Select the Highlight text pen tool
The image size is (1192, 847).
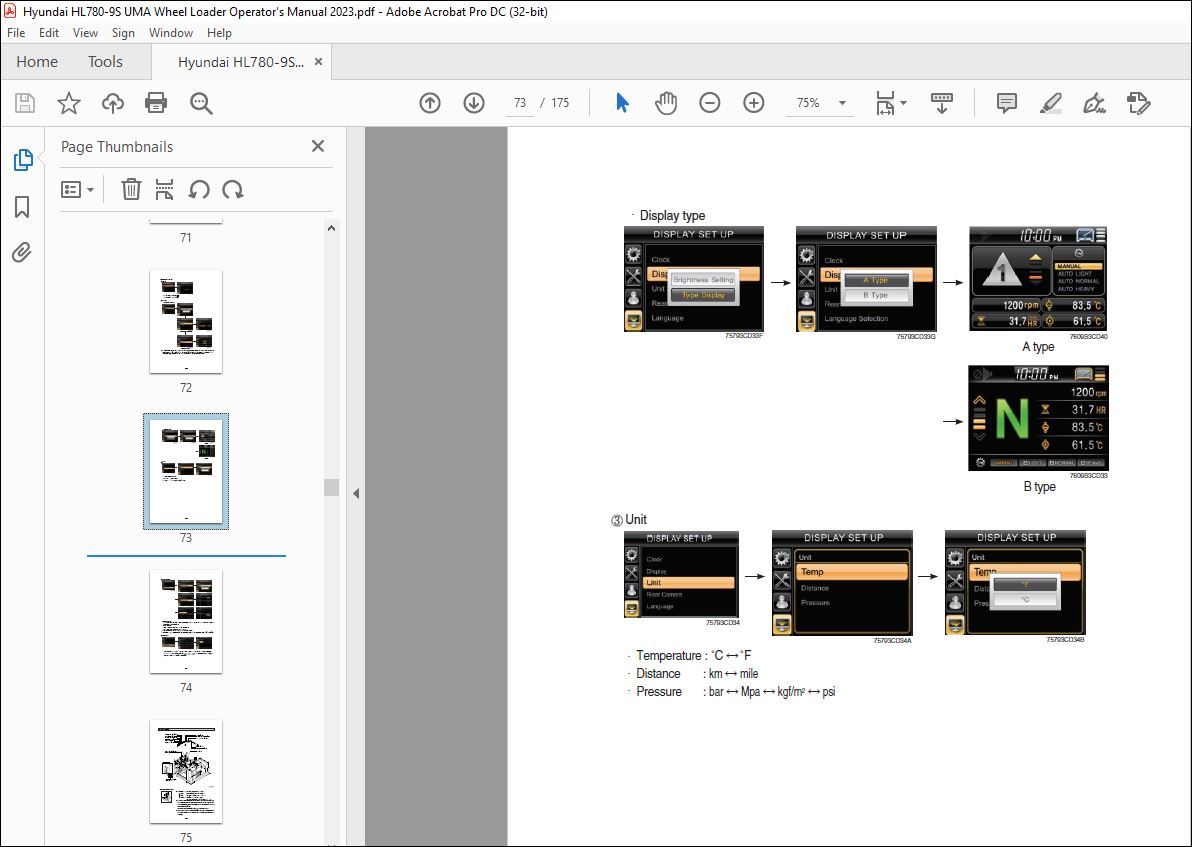[1050, 103]
